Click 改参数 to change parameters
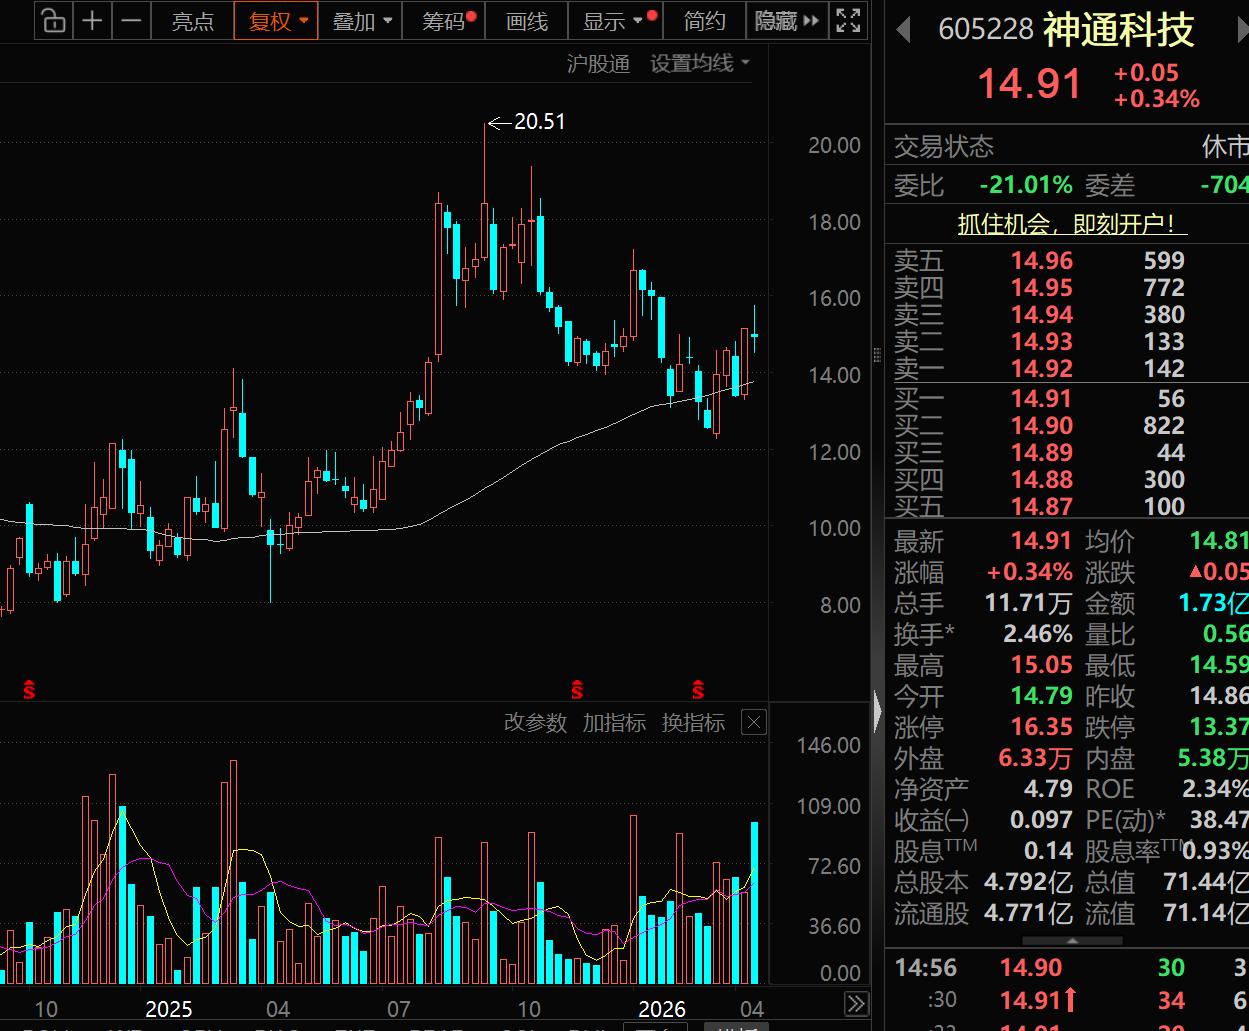The image size is (1249, 1031). click(535, 722)
